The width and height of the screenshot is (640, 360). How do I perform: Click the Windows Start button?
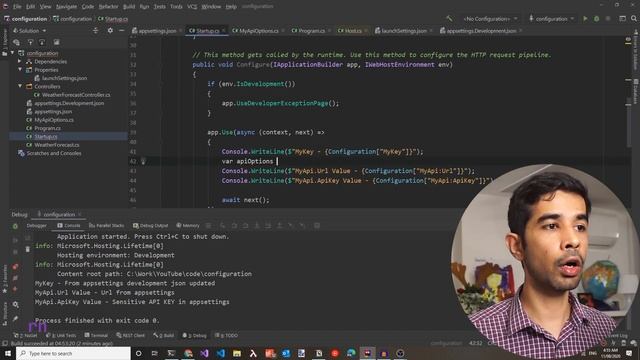click(8, 353)
